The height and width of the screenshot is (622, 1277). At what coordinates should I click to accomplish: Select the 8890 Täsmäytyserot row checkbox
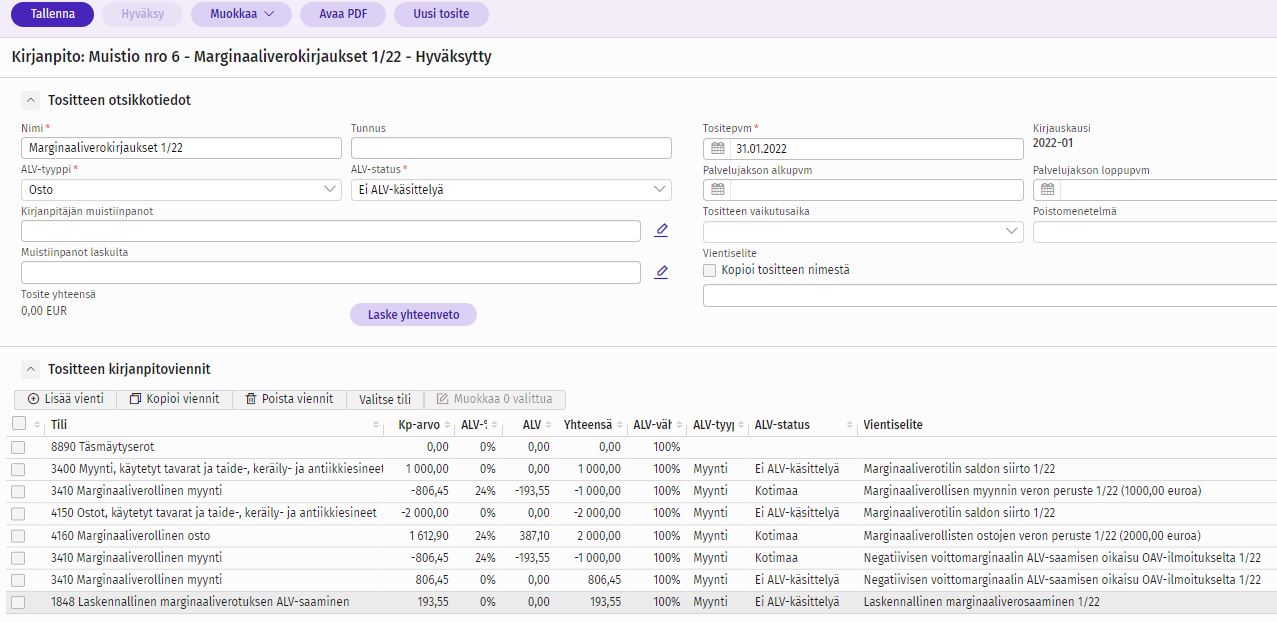point(18,447)
